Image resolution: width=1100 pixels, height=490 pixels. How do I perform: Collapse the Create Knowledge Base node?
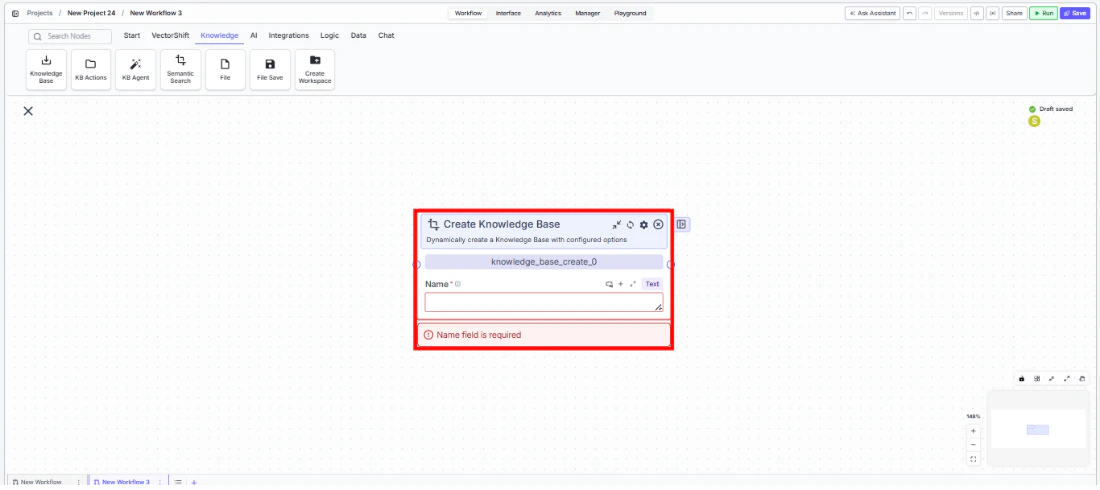617,225
